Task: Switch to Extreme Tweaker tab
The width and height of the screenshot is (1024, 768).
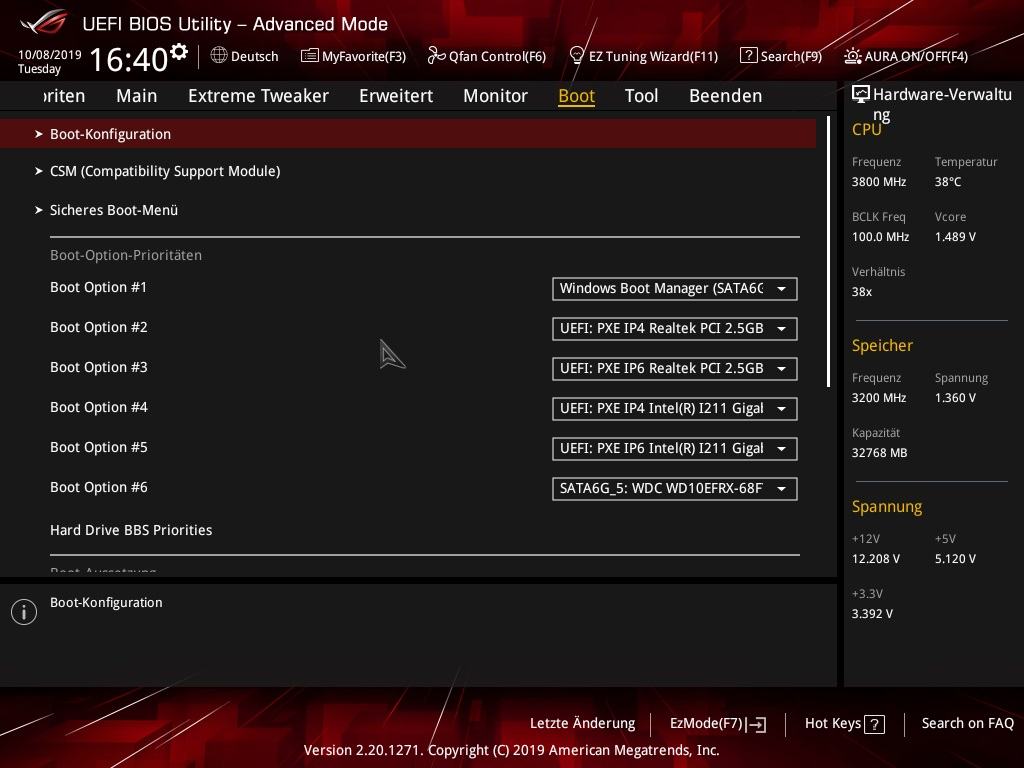Action: pos(258,96)
